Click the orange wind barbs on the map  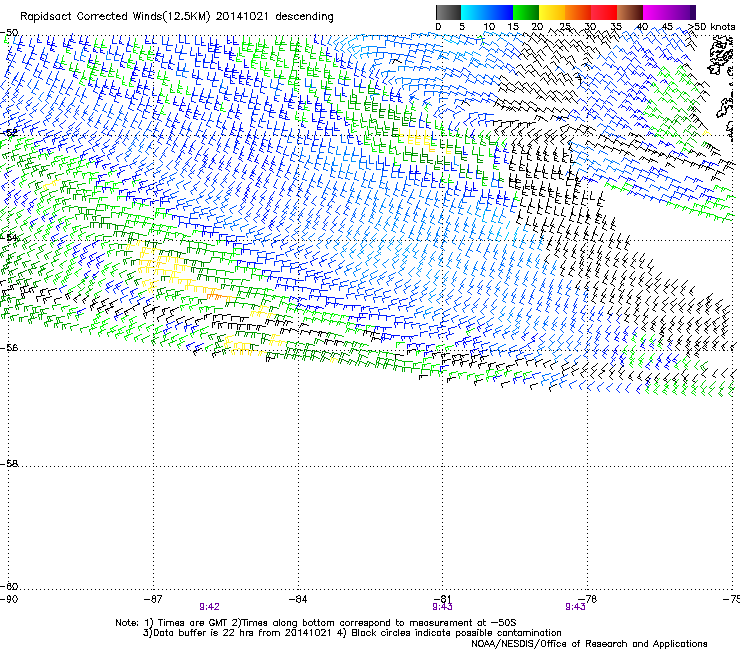click(x=219, y=296)
